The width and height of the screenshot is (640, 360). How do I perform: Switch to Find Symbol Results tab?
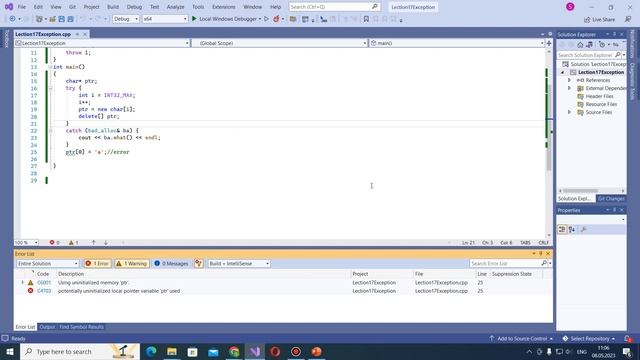click(81, 327)
